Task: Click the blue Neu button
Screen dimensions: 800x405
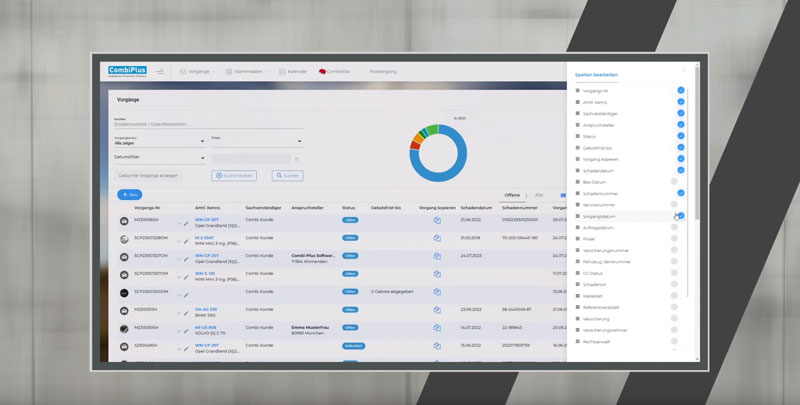Action: click(130, 194)
